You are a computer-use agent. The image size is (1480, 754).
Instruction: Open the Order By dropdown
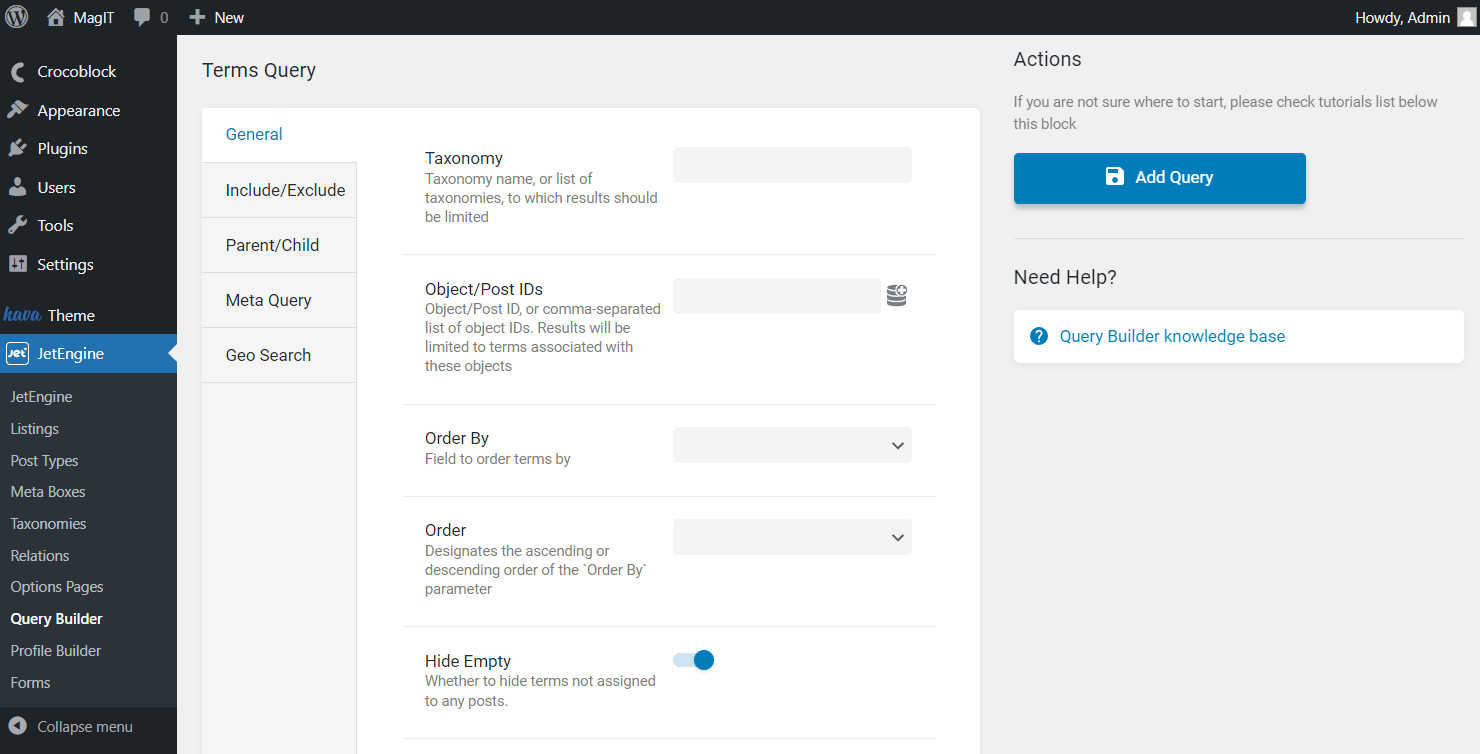point(792,445)
